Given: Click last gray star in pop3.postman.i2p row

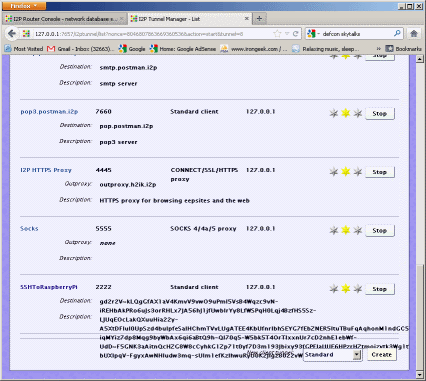Looking at the screenshot, I should click(x=358, y=113).
